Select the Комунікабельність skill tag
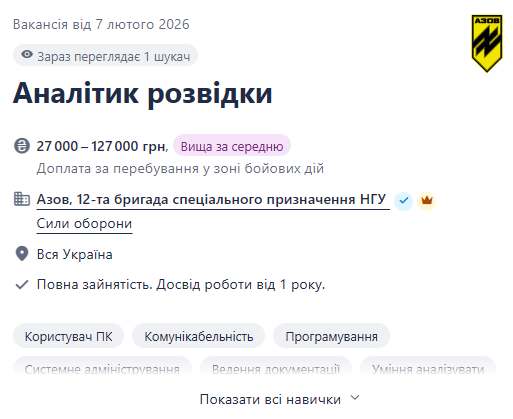This screenshot has height=419, width=513. coord(198,336)
